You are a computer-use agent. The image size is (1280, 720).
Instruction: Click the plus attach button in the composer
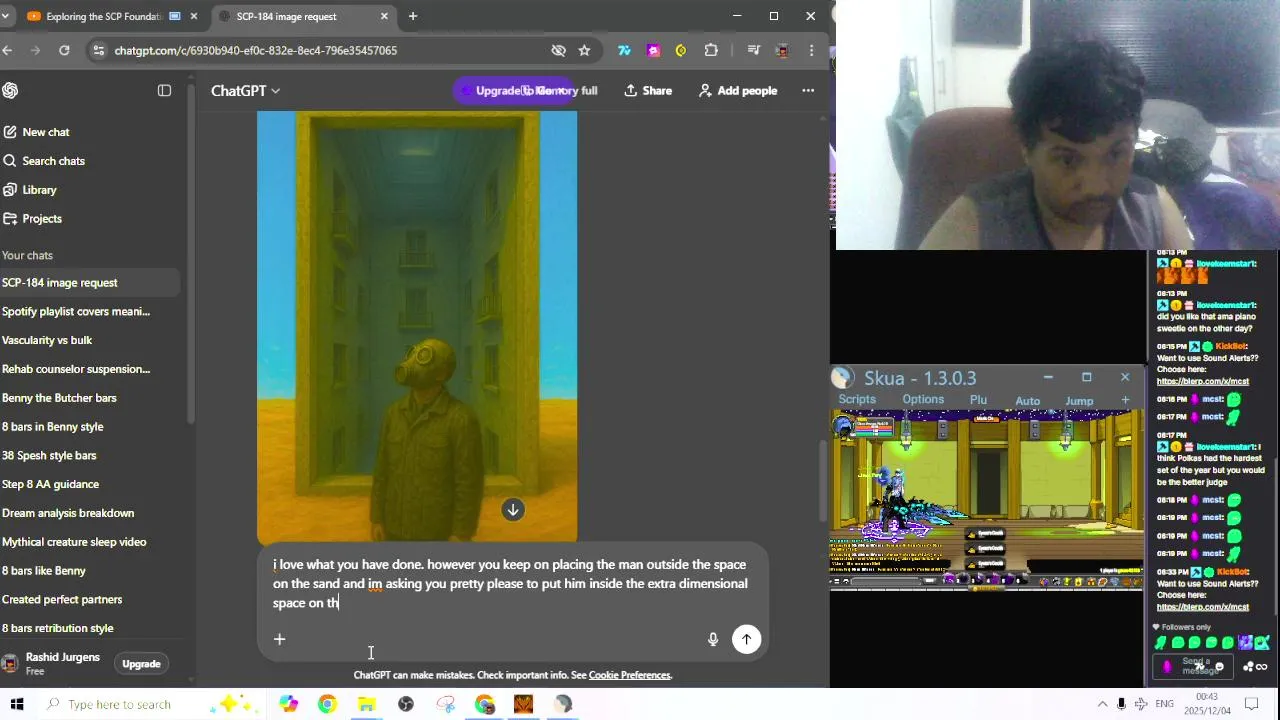pos(280,639)
